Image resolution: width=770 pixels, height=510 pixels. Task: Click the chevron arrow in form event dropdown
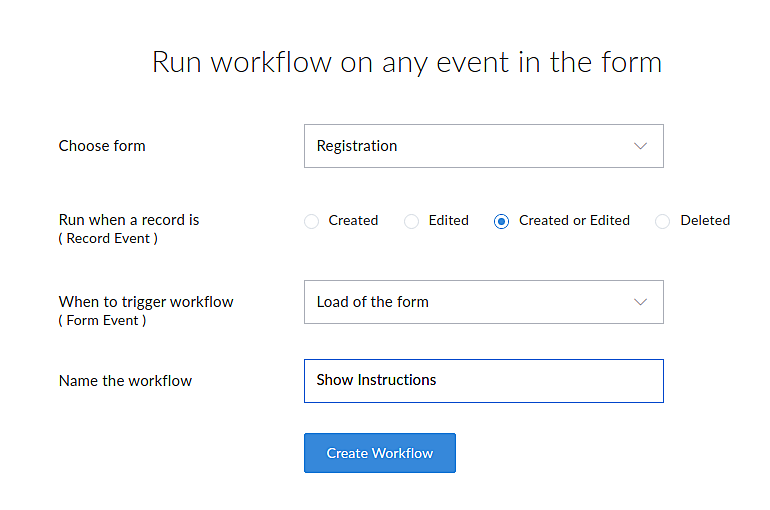pyautogui.click(x=641, y=302)
